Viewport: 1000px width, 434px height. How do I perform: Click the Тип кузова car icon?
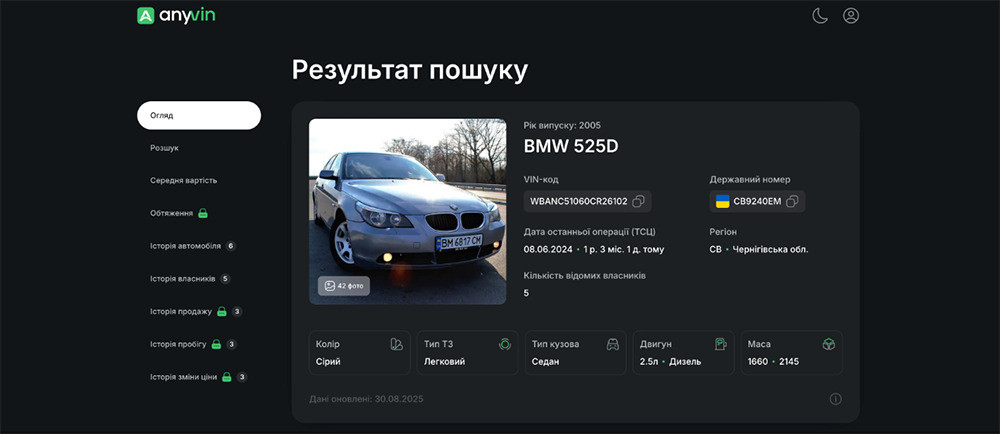(612, 344)
